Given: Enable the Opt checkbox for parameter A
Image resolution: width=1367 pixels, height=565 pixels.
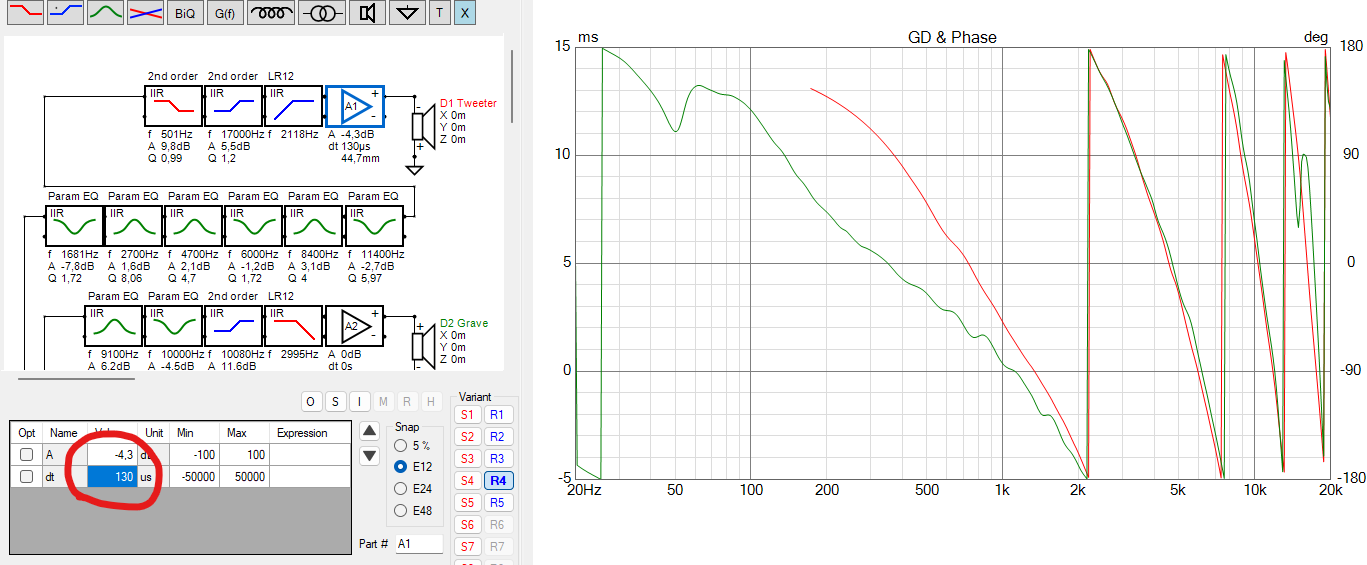Looking at the screenshot, I should [27, 454].
